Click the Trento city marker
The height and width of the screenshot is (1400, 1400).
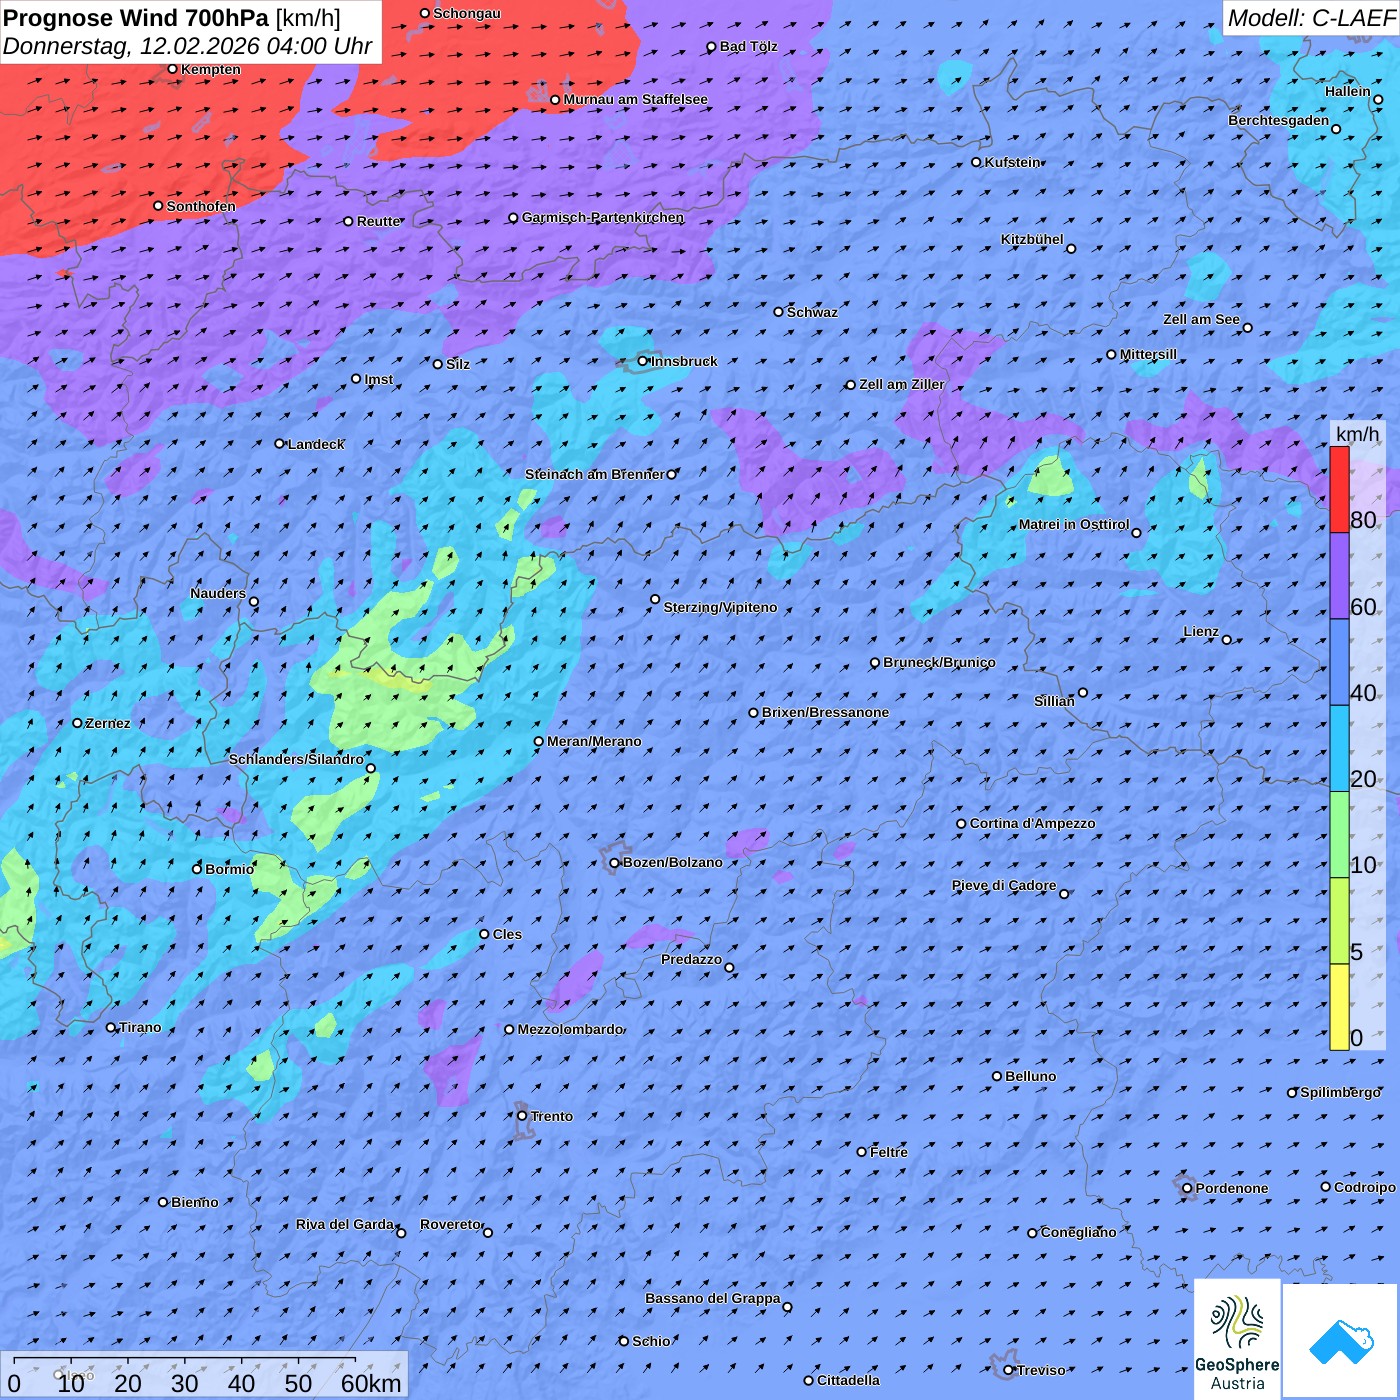point(522,1116)
